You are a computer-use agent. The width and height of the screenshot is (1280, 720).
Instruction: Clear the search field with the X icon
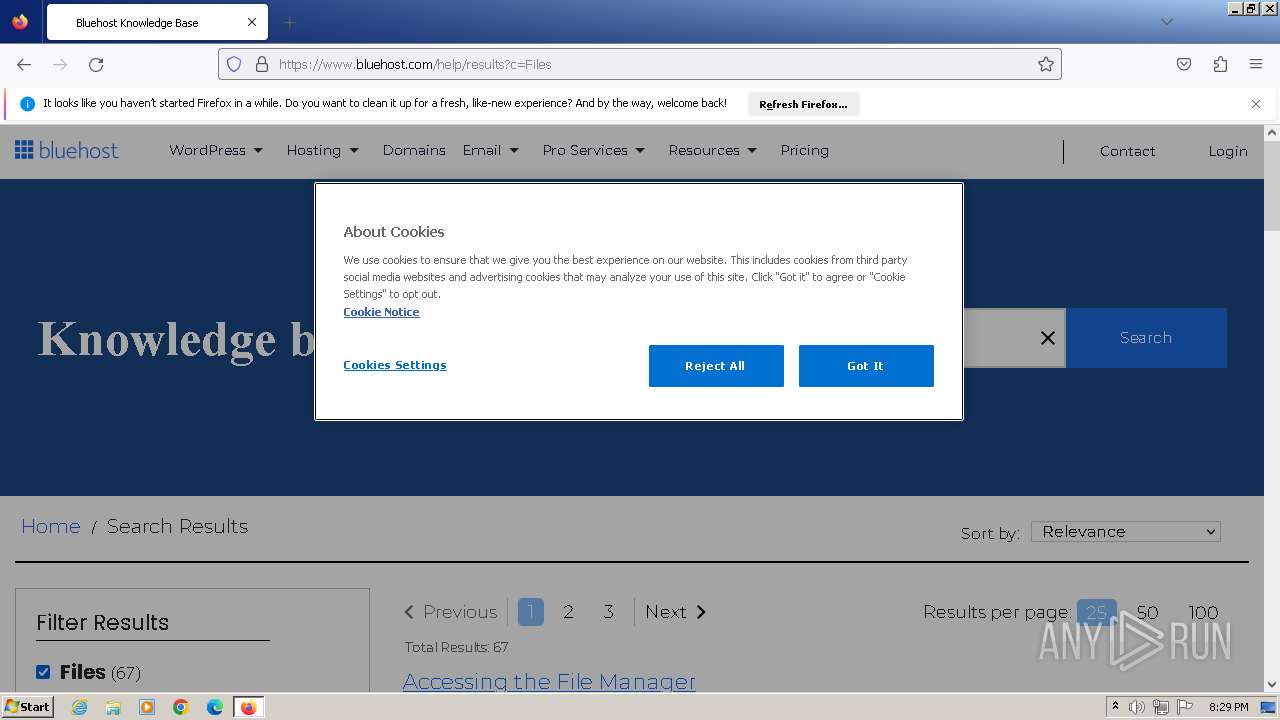click(x=1047, y=338)
